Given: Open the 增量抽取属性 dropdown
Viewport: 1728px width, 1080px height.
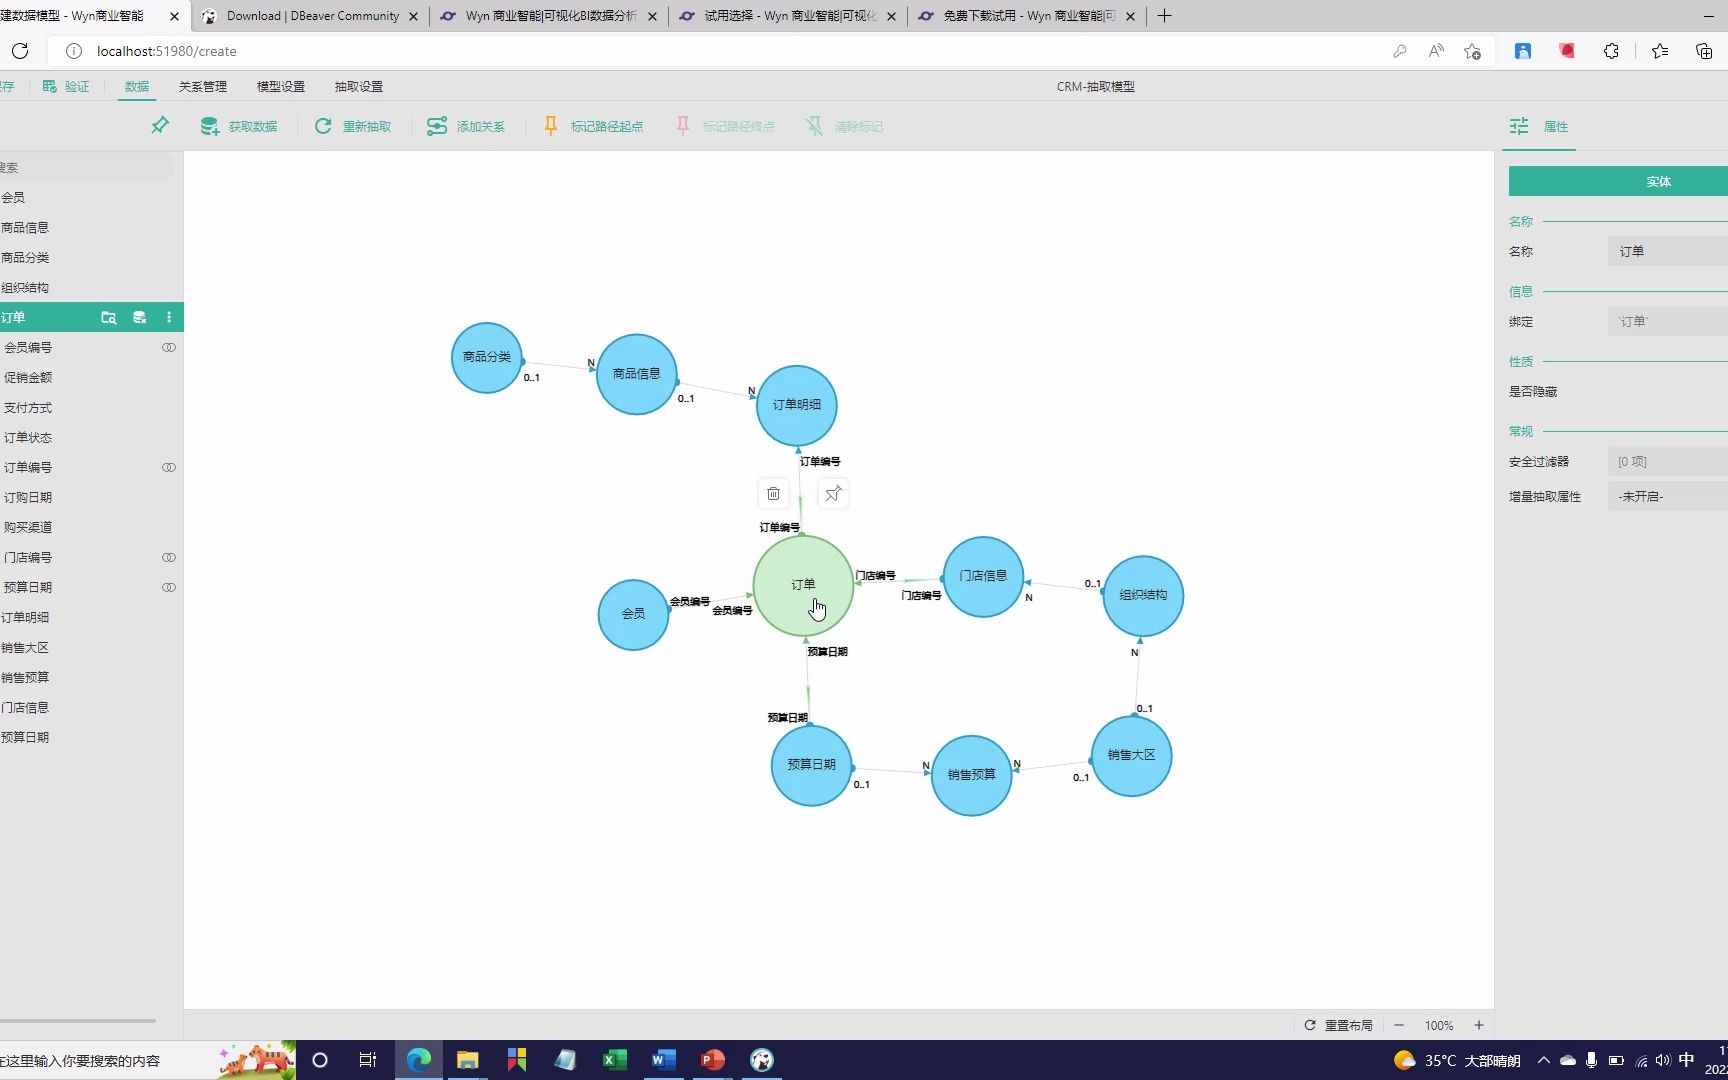Looking at the screenshot, I should 1667,497.
